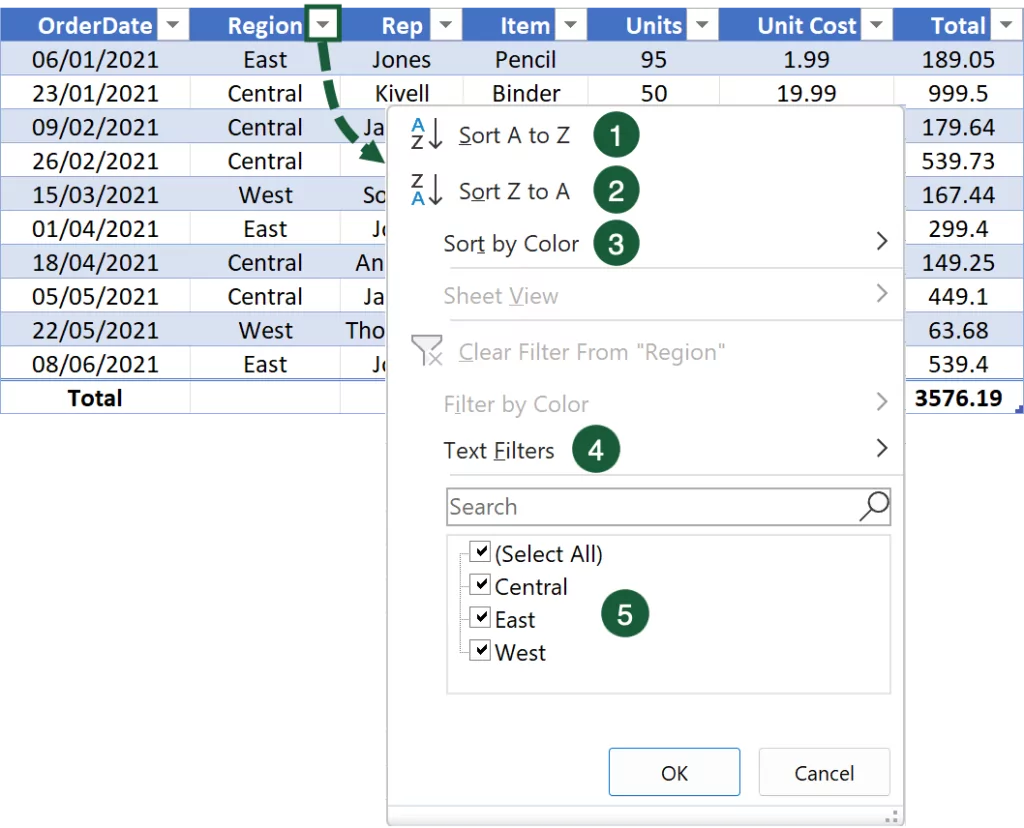
Task: Toggle the (Select All) checkbox
Action: point(480,553)
